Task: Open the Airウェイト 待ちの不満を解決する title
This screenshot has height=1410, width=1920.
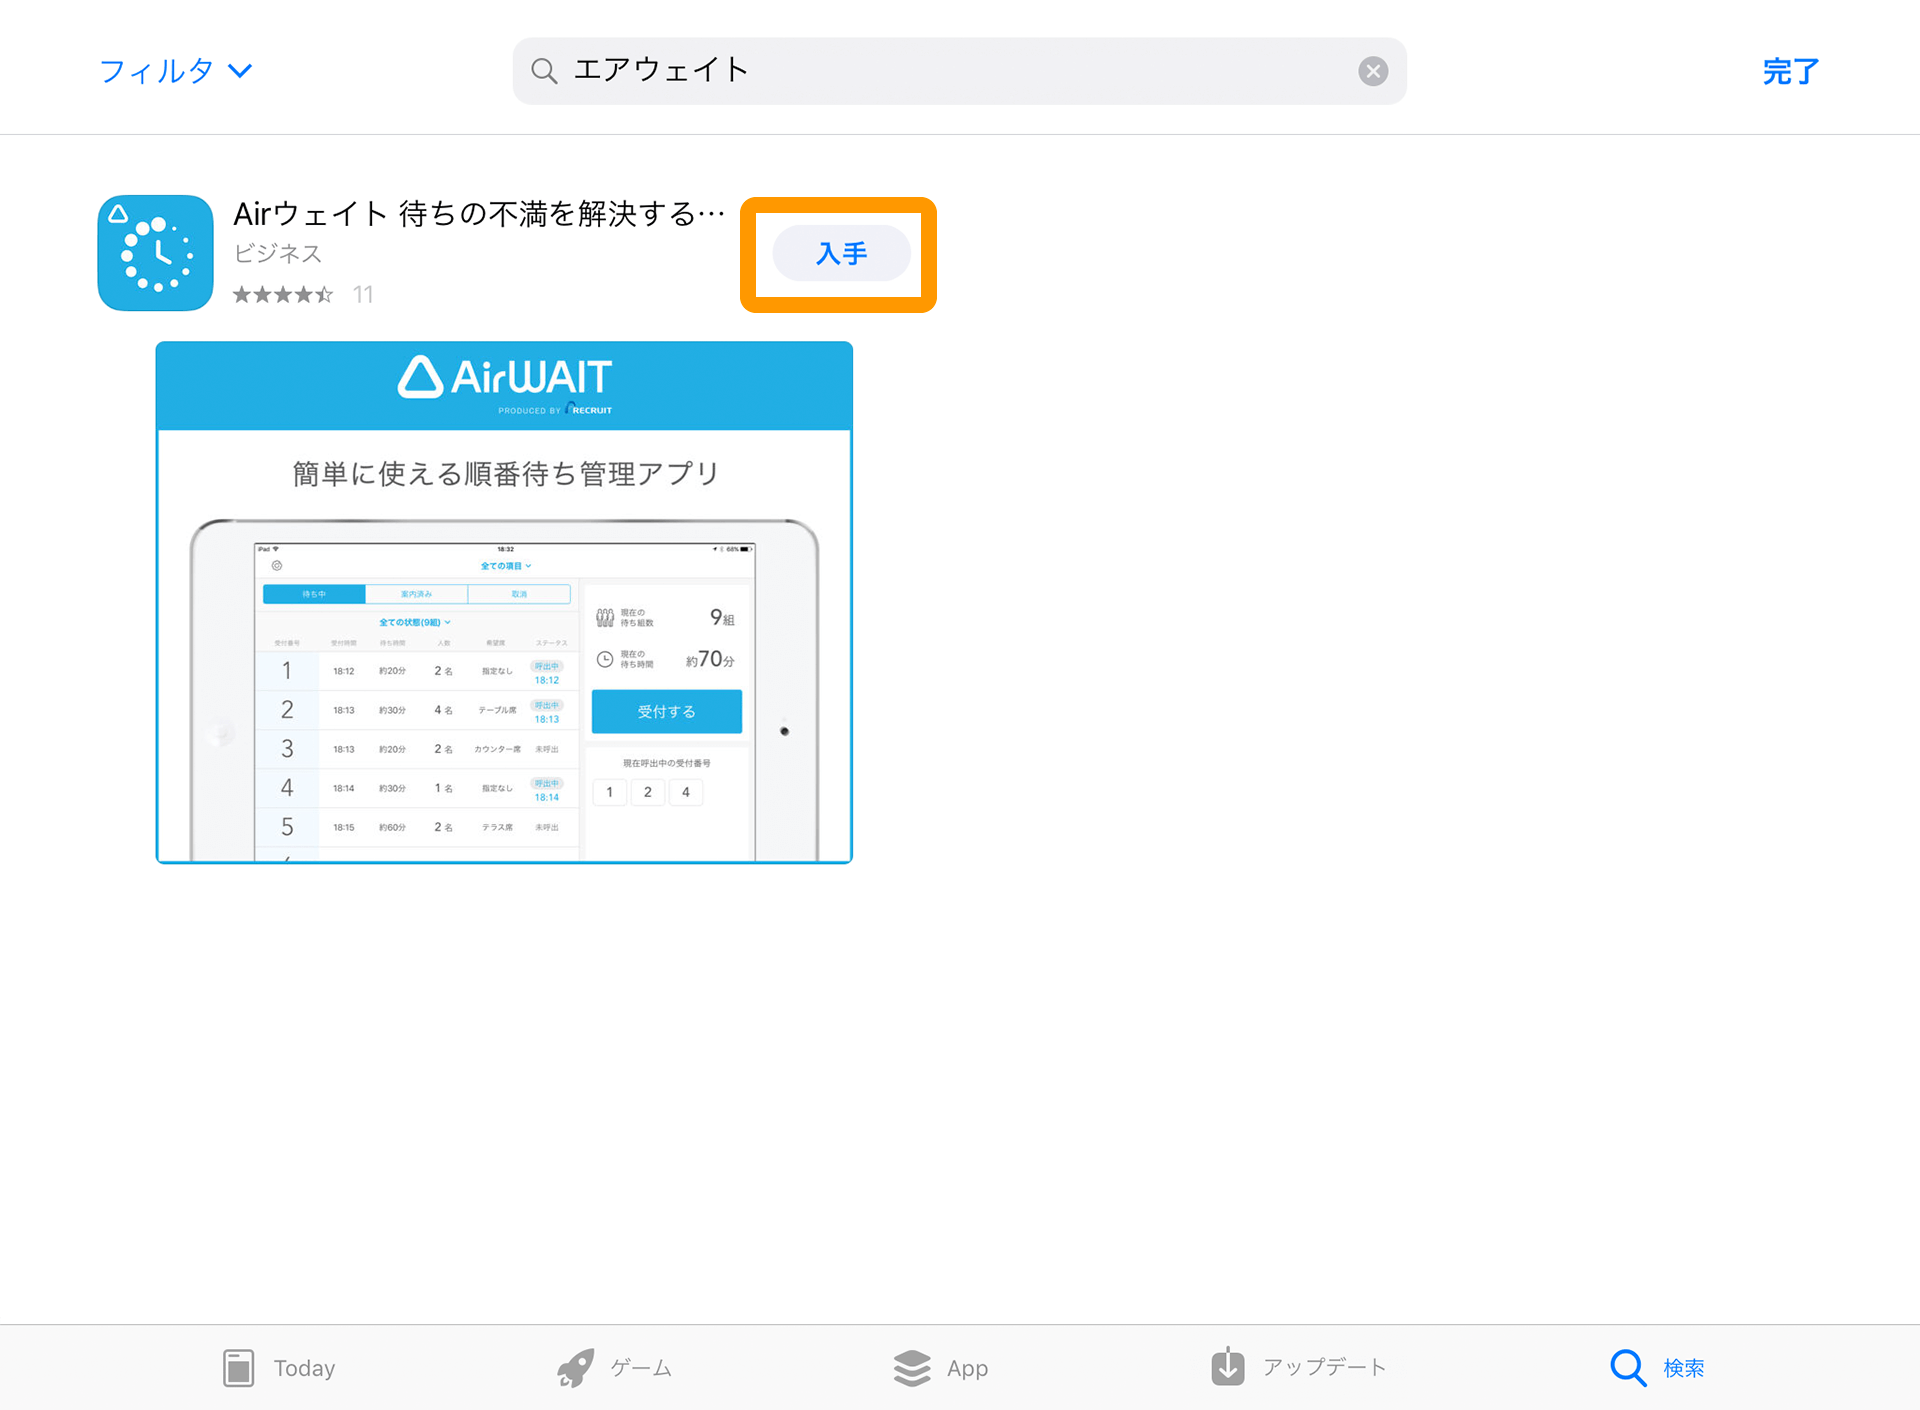Action: 479,214
